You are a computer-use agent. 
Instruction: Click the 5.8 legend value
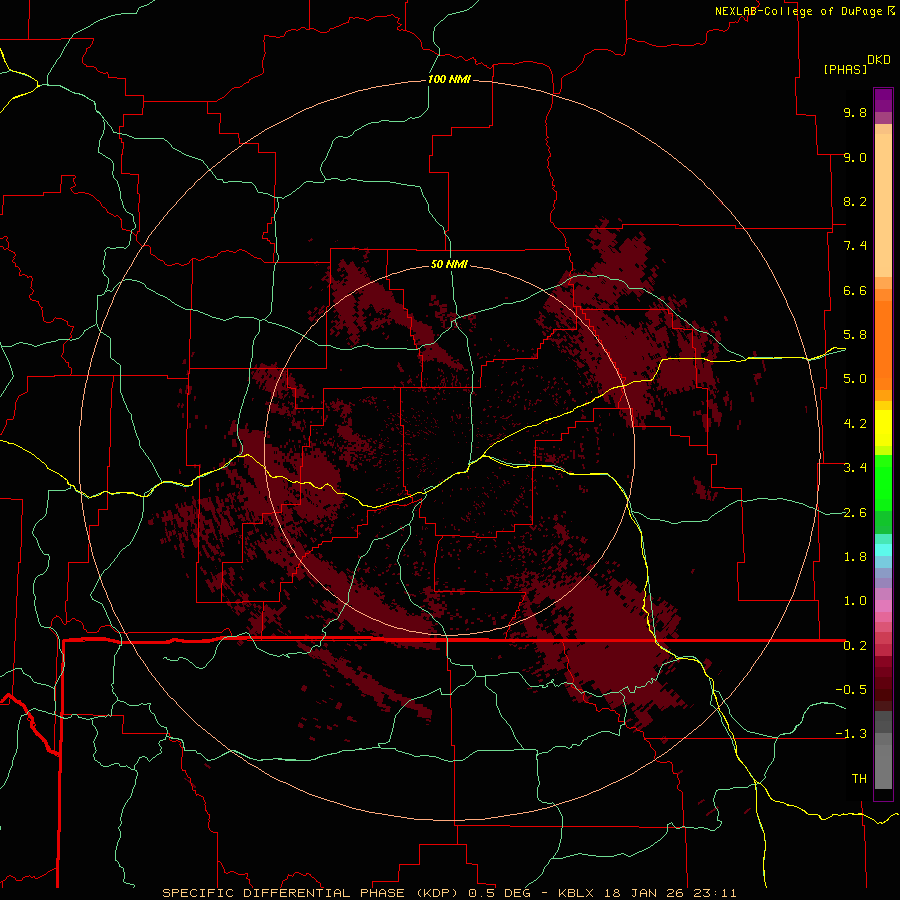(x=855, y=335)
